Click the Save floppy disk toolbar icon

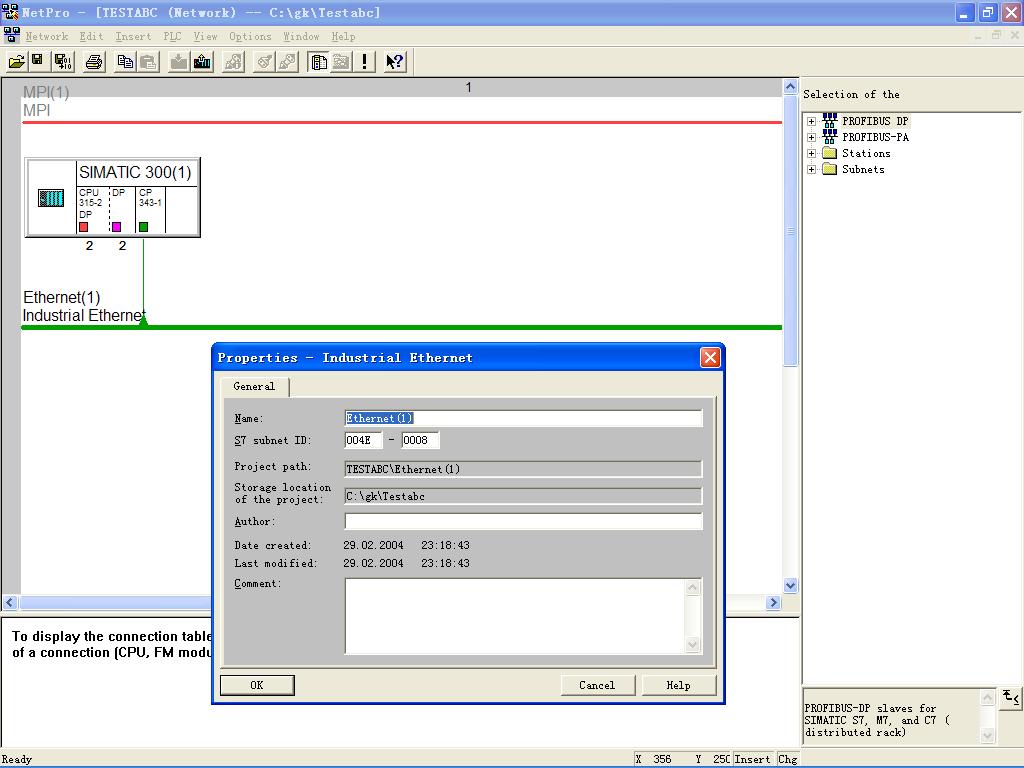pyautogui.click(x=38, y=61)
